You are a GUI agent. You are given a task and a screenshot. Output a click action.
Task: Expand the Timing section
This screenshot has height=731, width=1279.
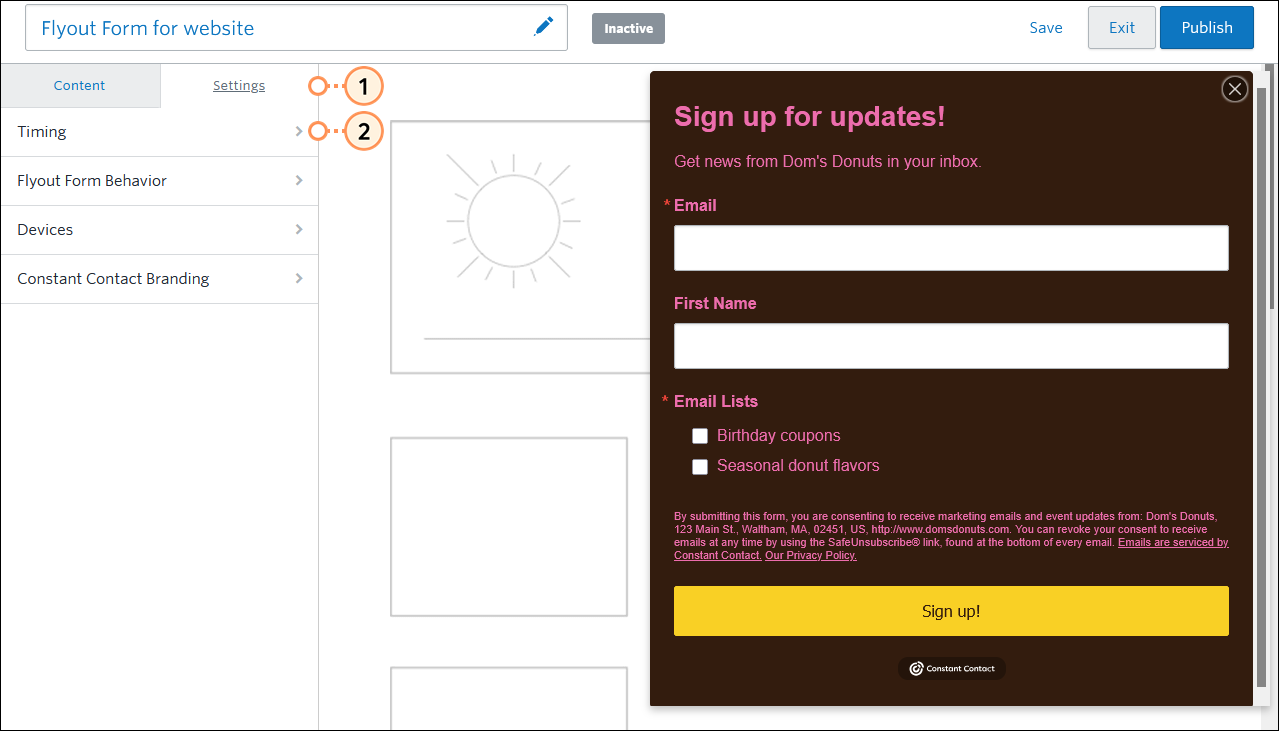coord(160,131)
